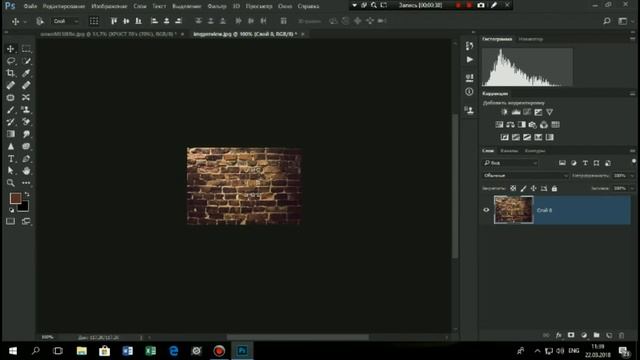Select the Path Selection arrow tool
The image size is (640, 360).
(11, 171)
